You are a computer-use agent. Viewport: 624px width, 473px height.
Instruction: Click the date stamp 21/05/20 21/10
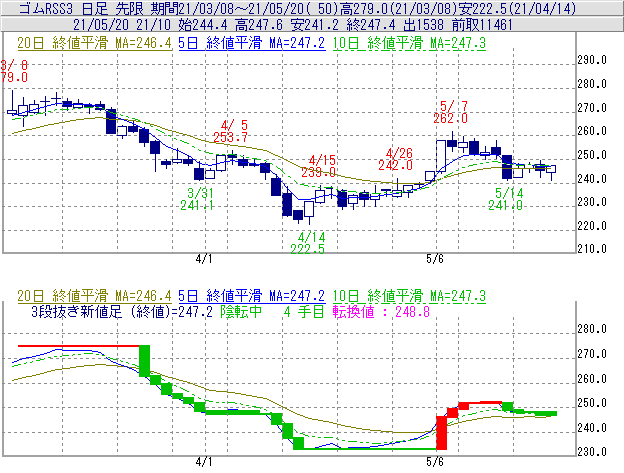click(x=122, y=25)
